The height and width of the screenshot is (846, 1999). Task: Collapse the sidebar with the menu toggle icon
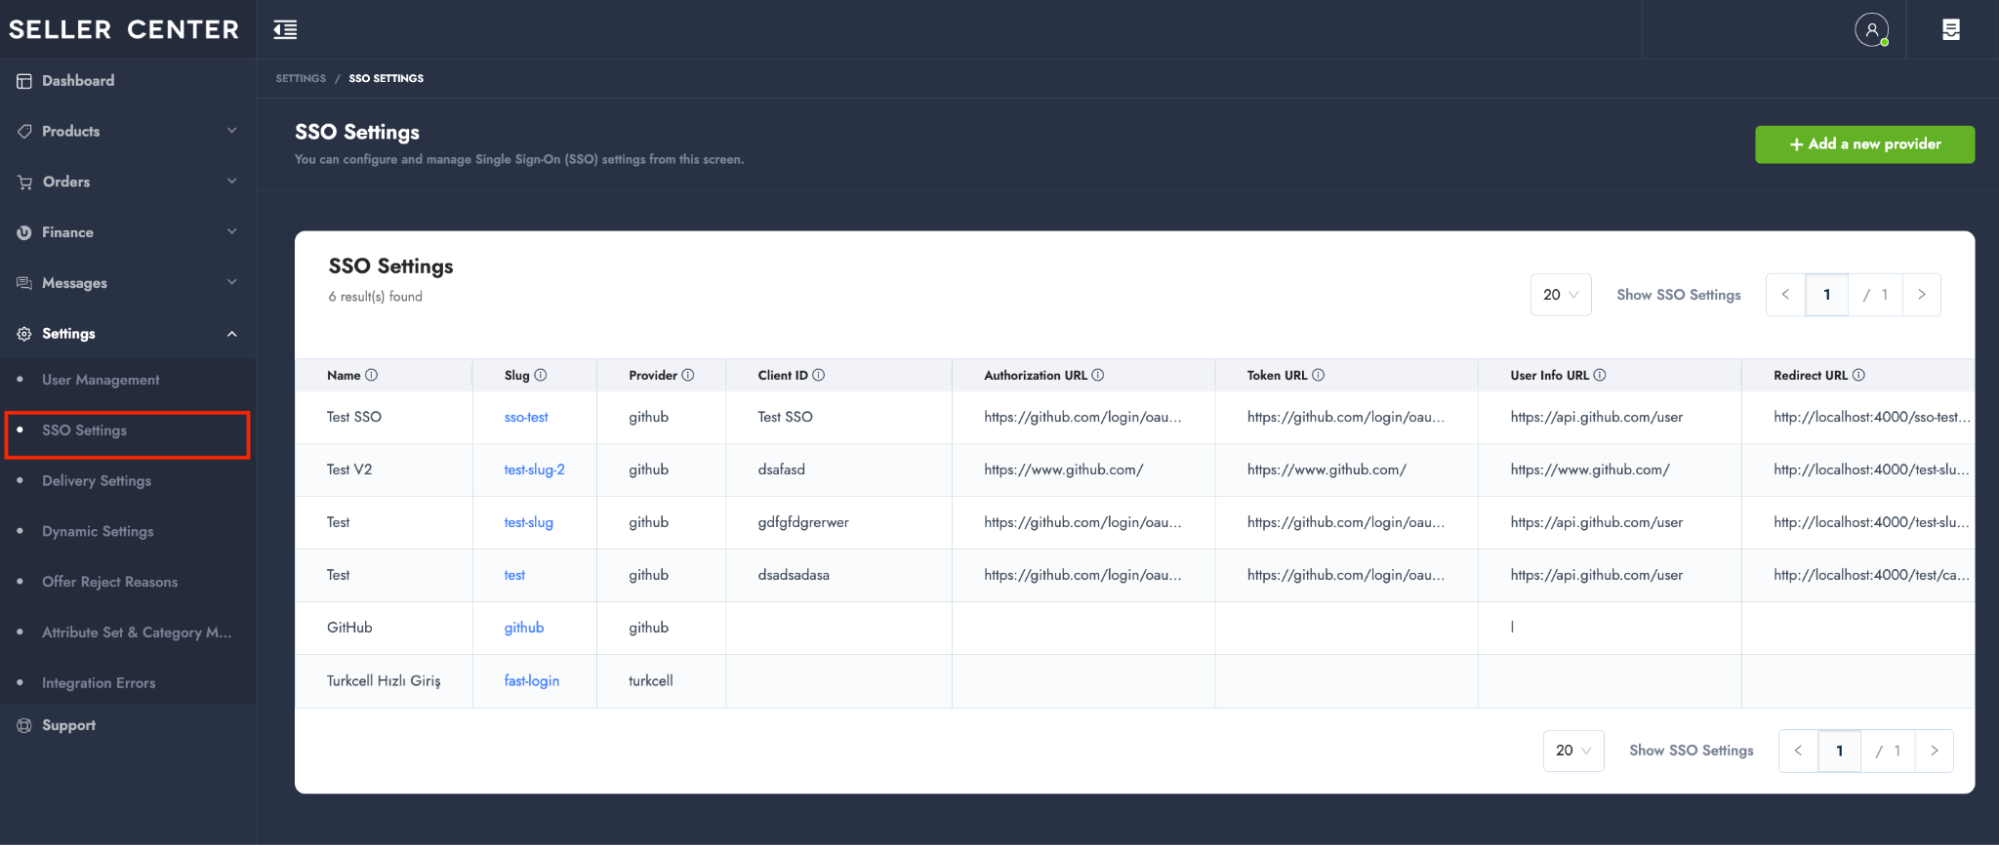click(285, 30)
